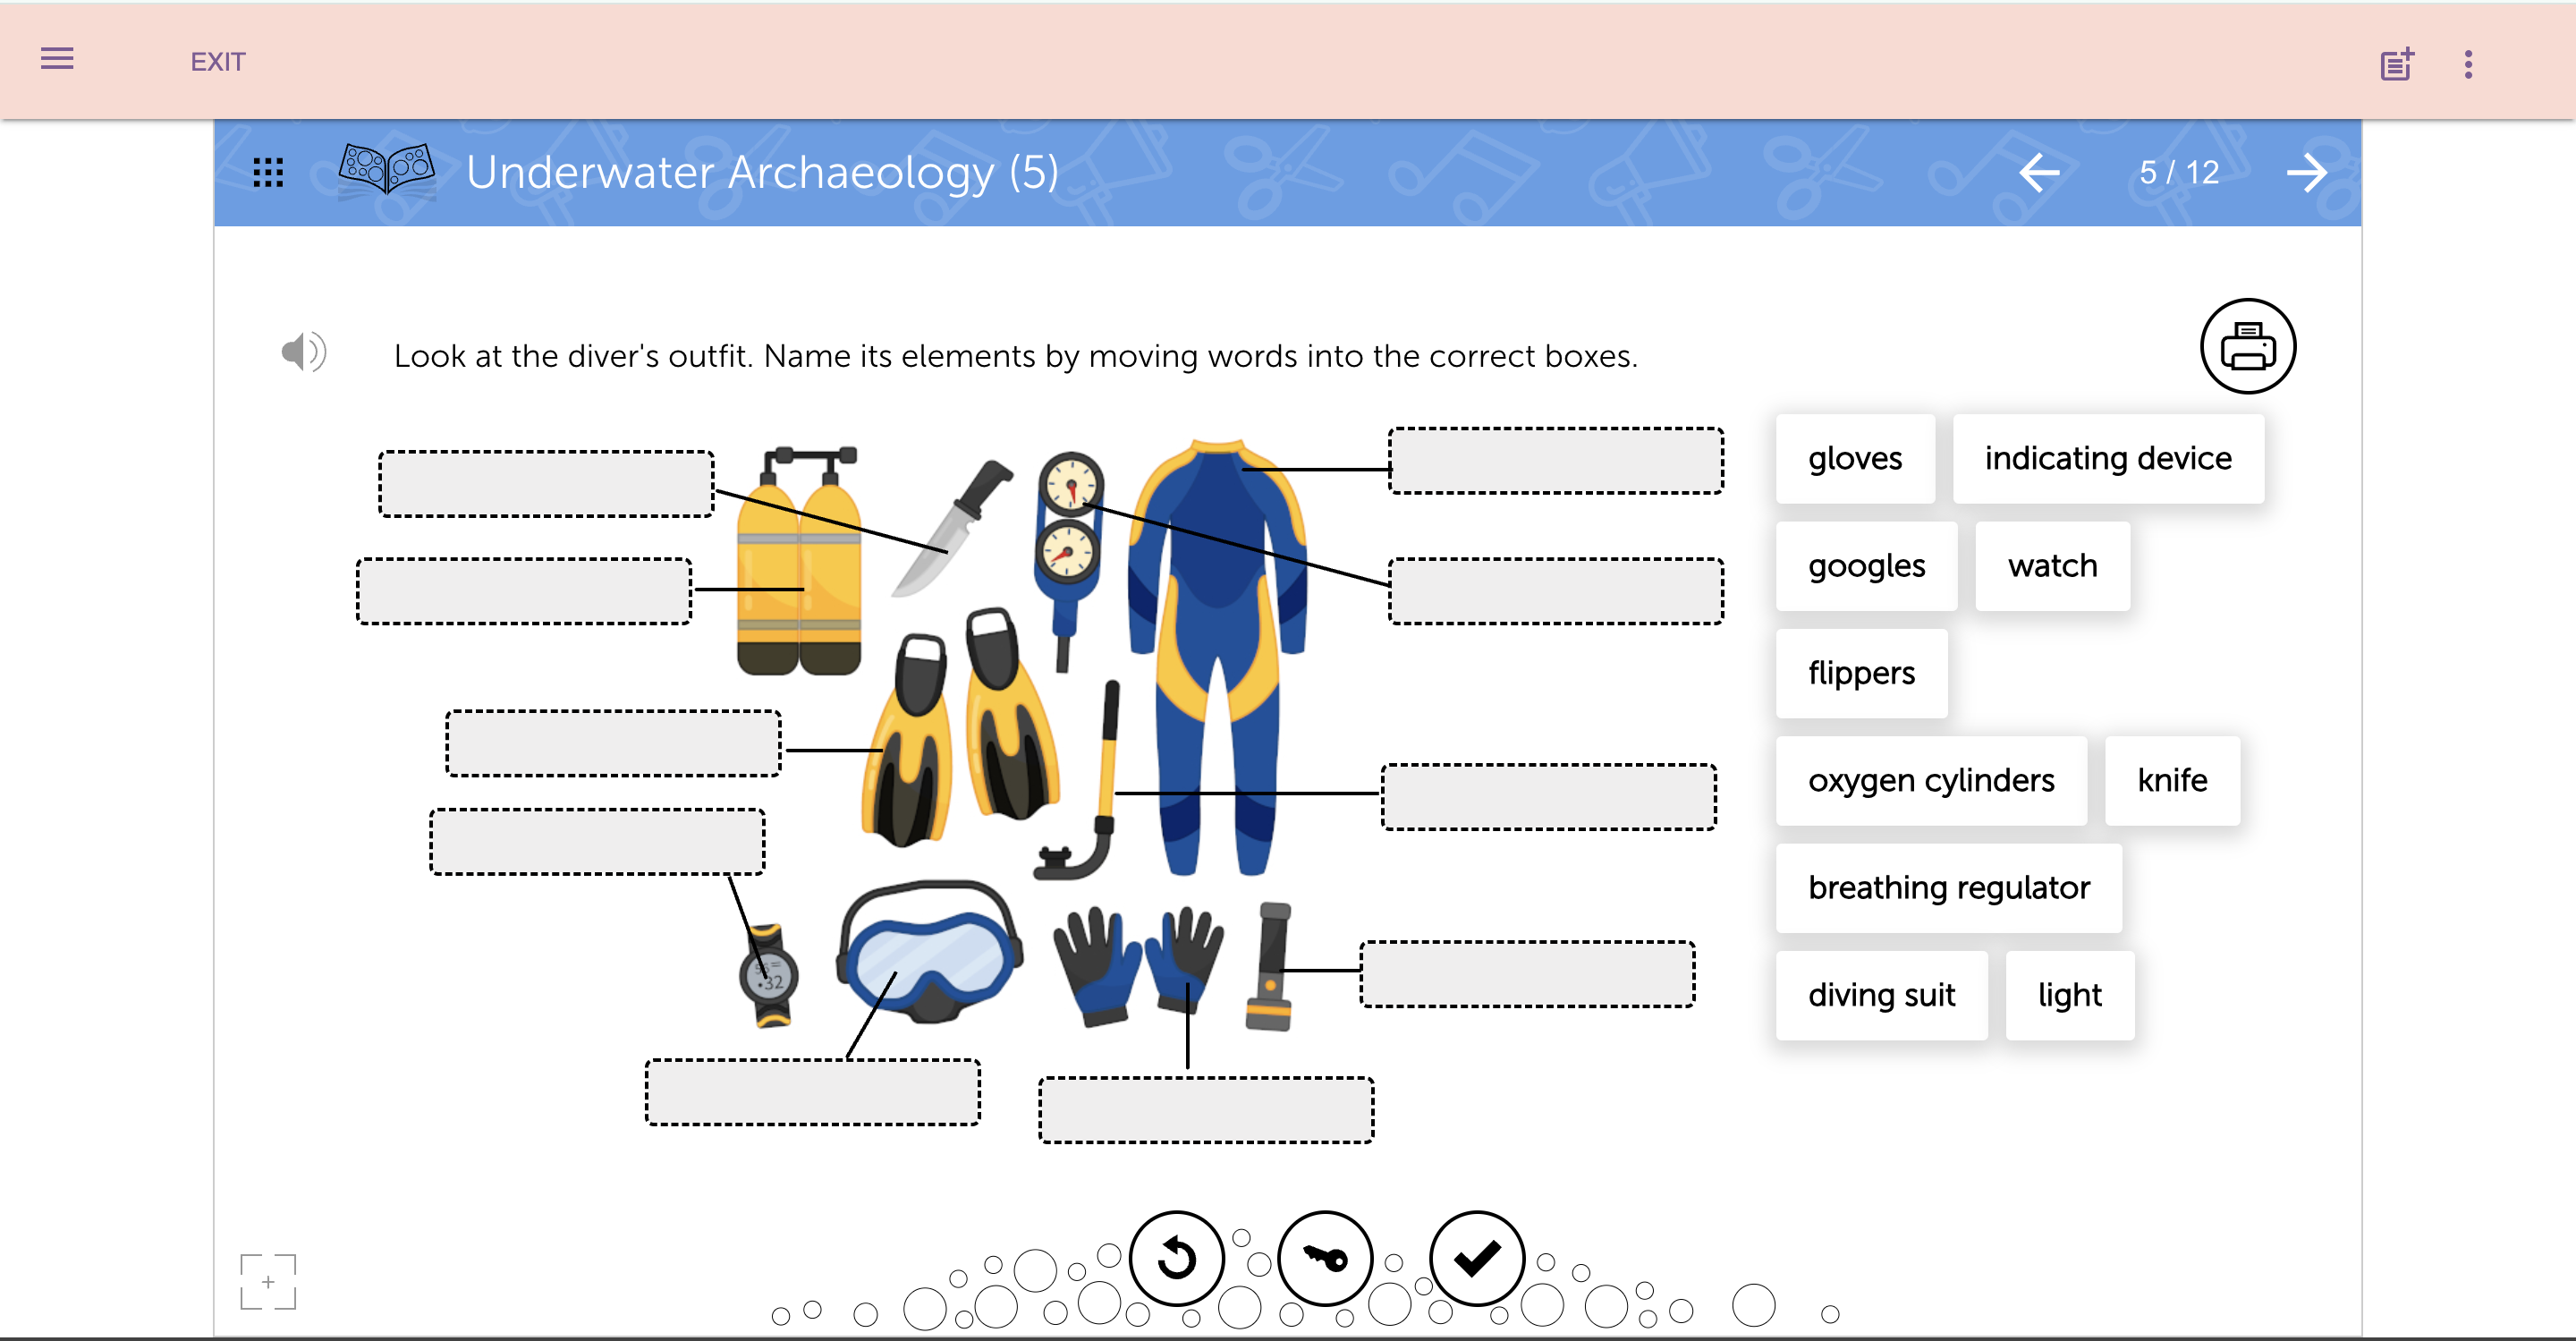
Task: Print the exercise with the printer button
Action: coord(2247,346)
